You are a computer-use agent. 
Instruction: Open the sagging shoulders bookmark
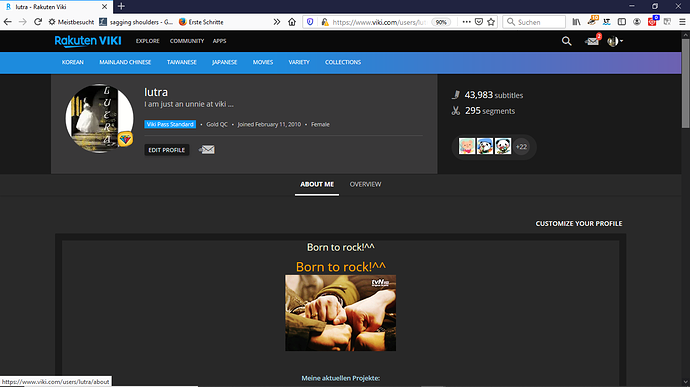pyautogui.click(x=136, y=22)
